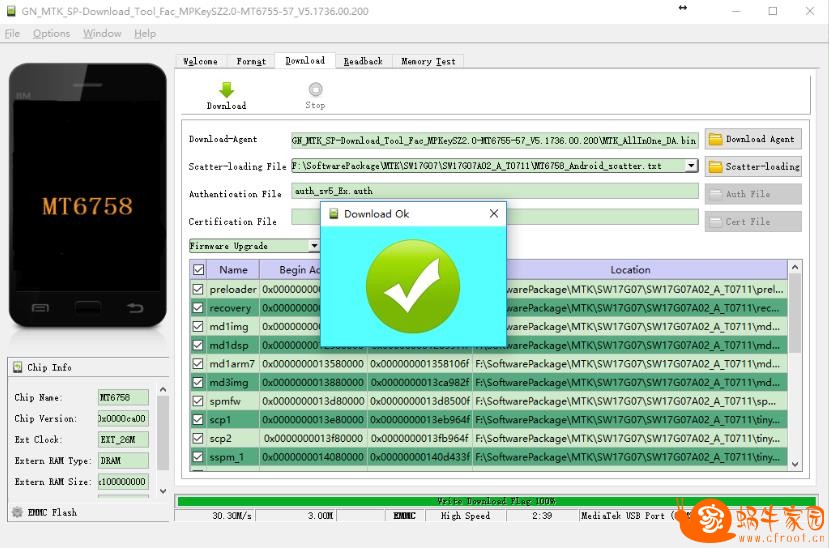Click the Chip Info scroll-up arrow
The image size is (829, 548).
(x=163, y=390)
